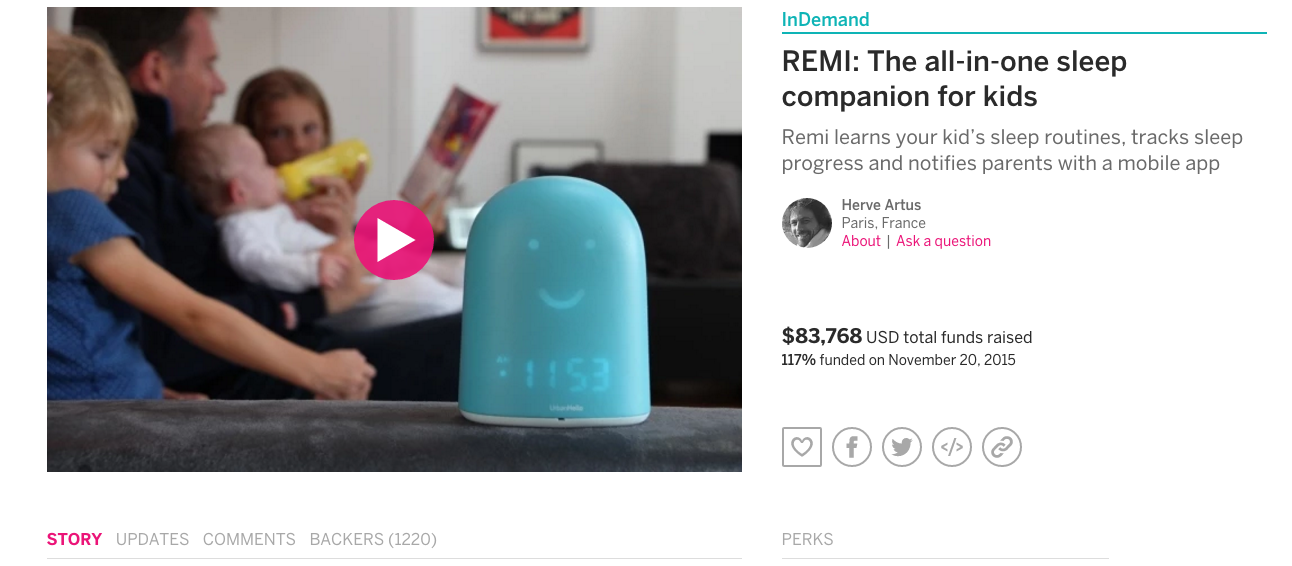
Task: Share the campaign on Twitter
Action: (902, 447)
